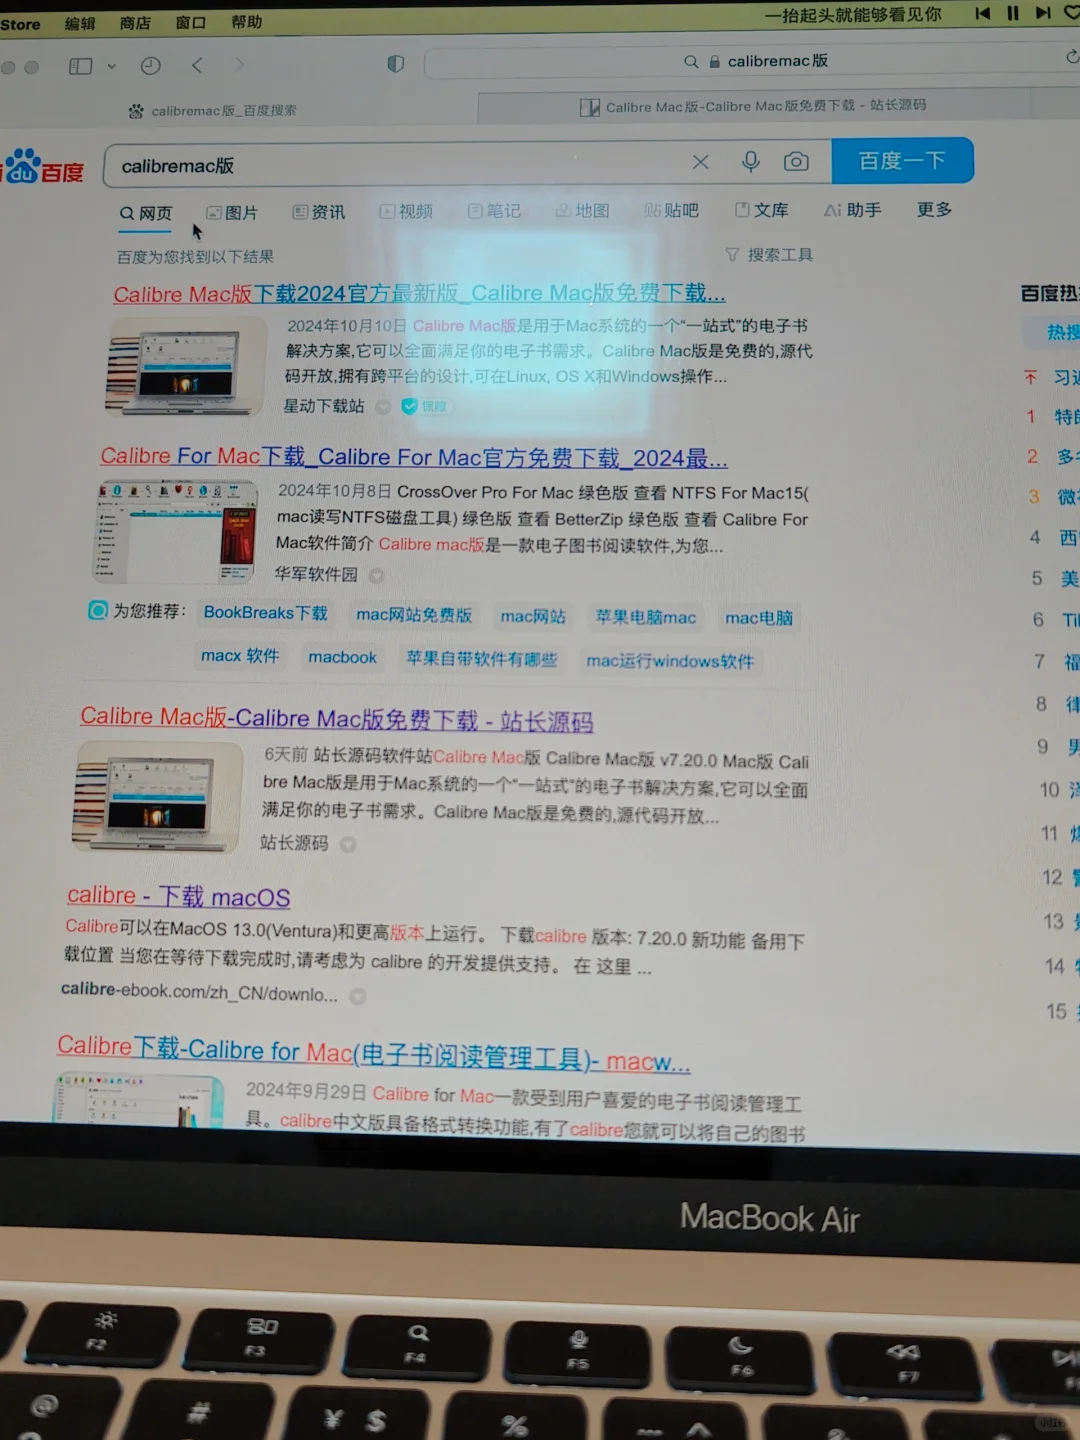Click calibre-ebook.com/zh_CN source URL
The width and height of the screenshot is (1080, 1440).
pyautogui.click(x=200, y=992)
